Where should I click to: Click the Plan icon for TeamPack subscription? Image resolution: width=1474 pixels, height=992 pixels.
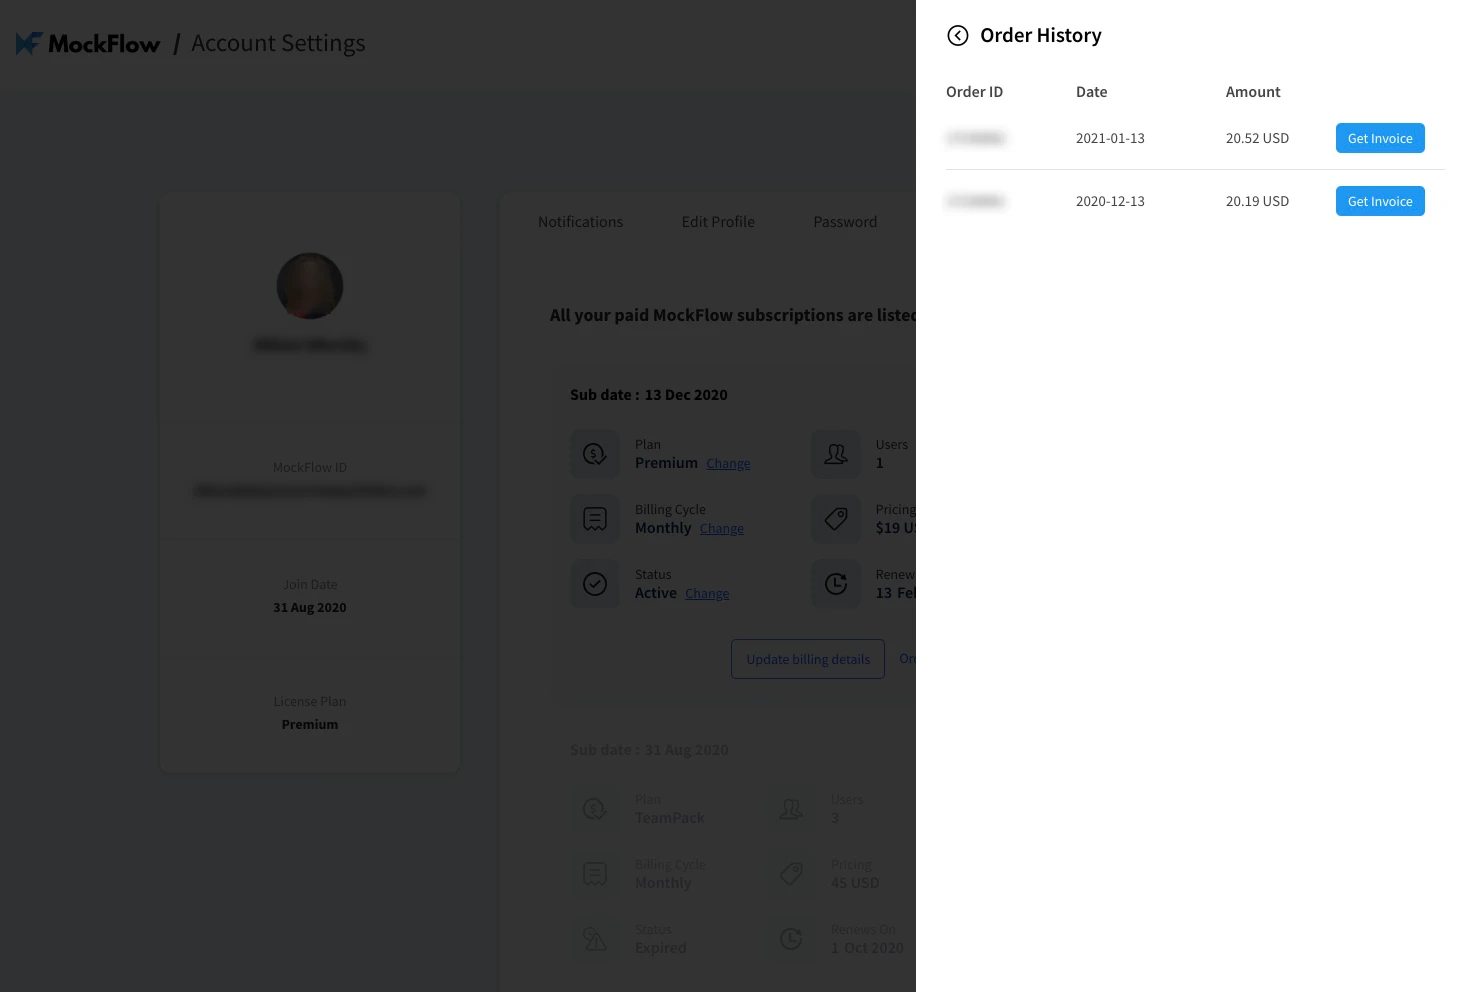pyautogui.click(x=595, y=809)
